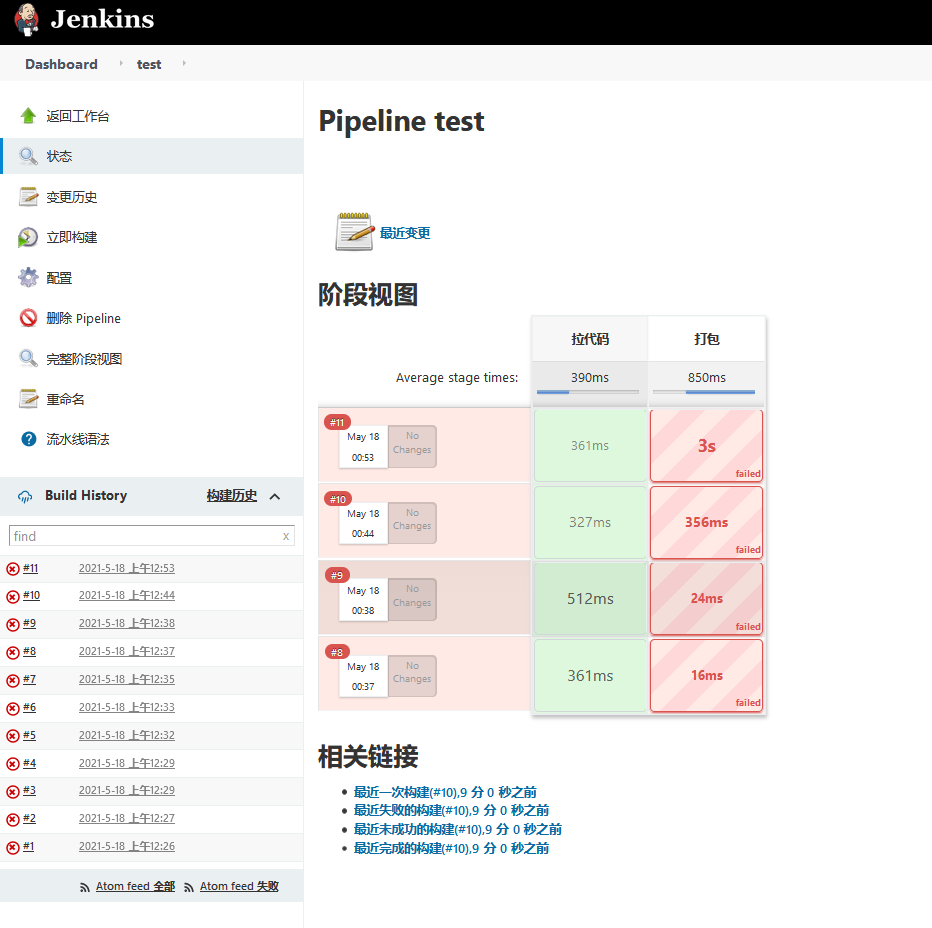Open the 最近变更 link
This screenshot has height=928, width=932.
point(405,232)
